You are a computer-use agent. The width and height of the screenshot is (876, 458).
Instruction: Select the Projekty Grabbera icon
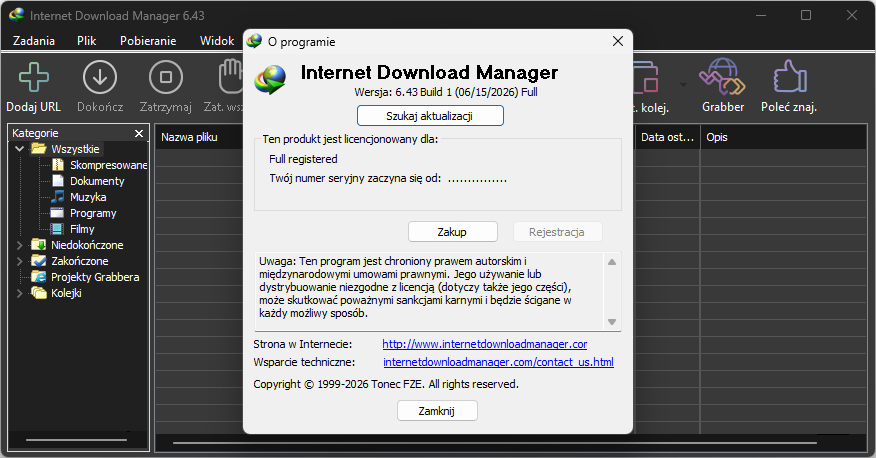pyautogui.click(x=39, y=276)
